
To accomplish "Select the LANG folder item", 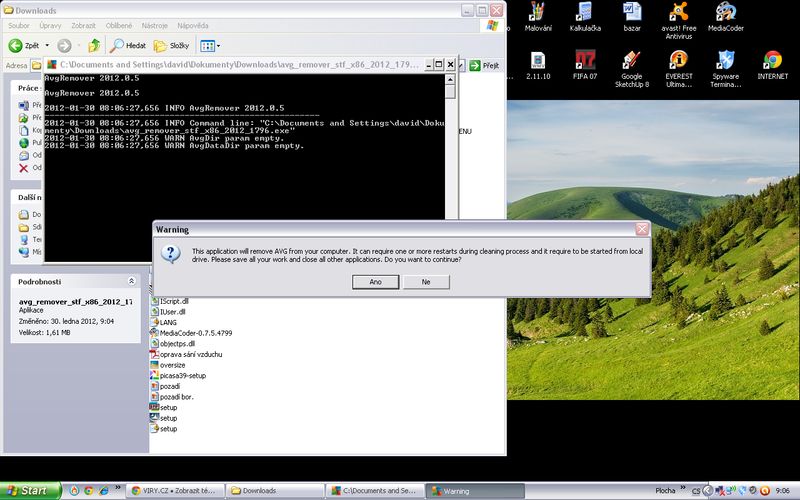I will (163, 322).
